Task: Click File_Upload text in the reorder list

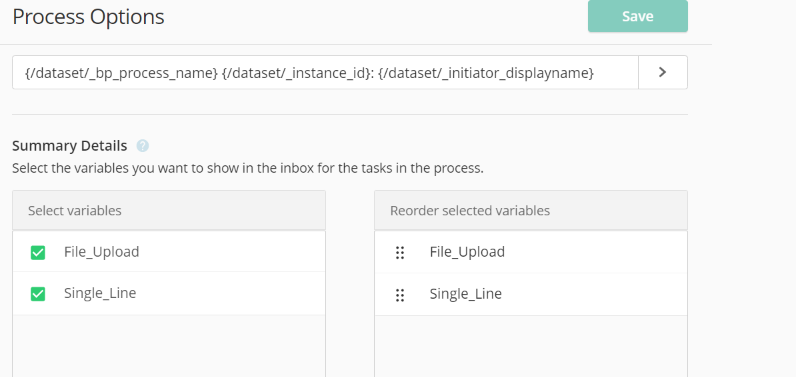Action: click(467, 252)
